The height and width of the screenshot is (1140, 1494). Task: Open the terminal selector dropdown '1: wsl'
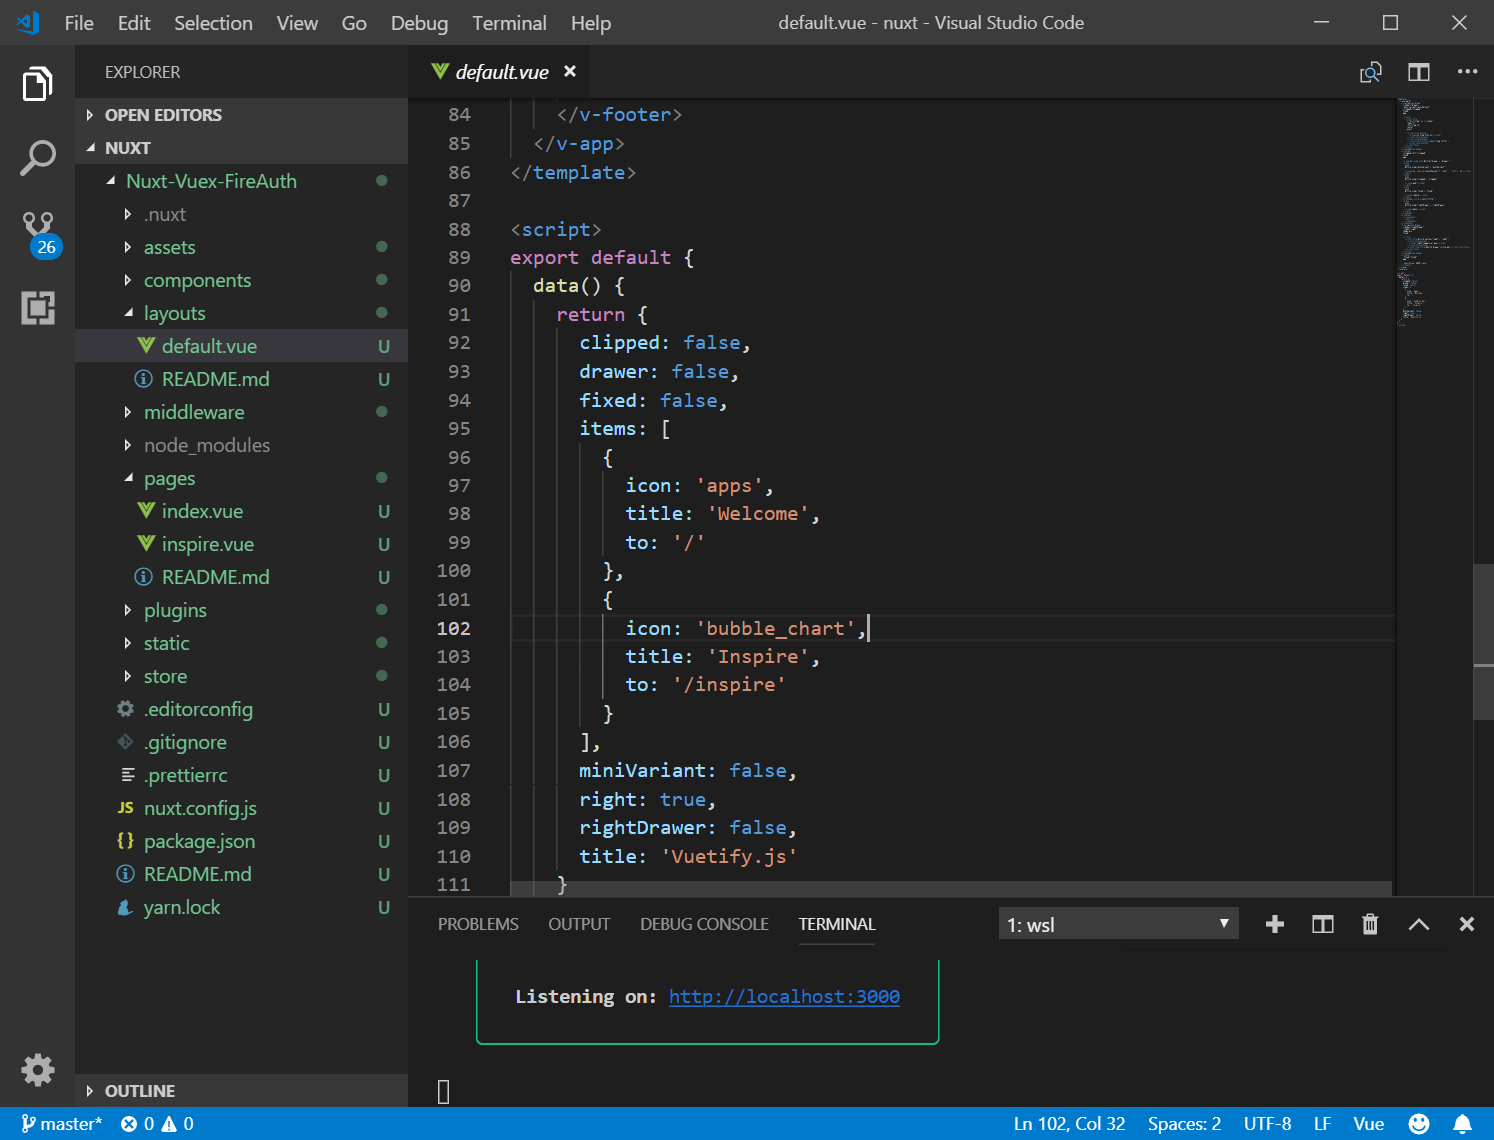coord(1118,924)
